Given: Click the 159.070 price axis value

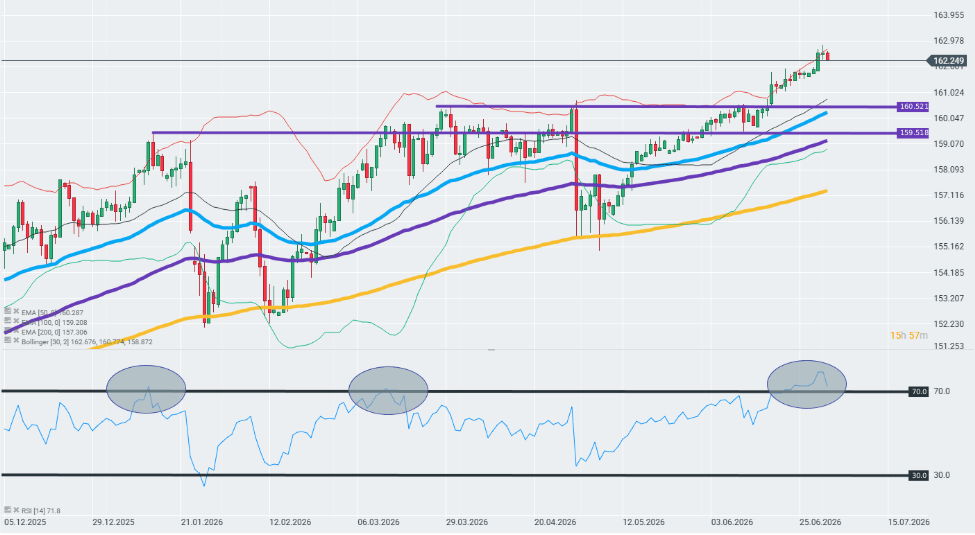Looking at the screenshot, I should [x=949, y=144].
